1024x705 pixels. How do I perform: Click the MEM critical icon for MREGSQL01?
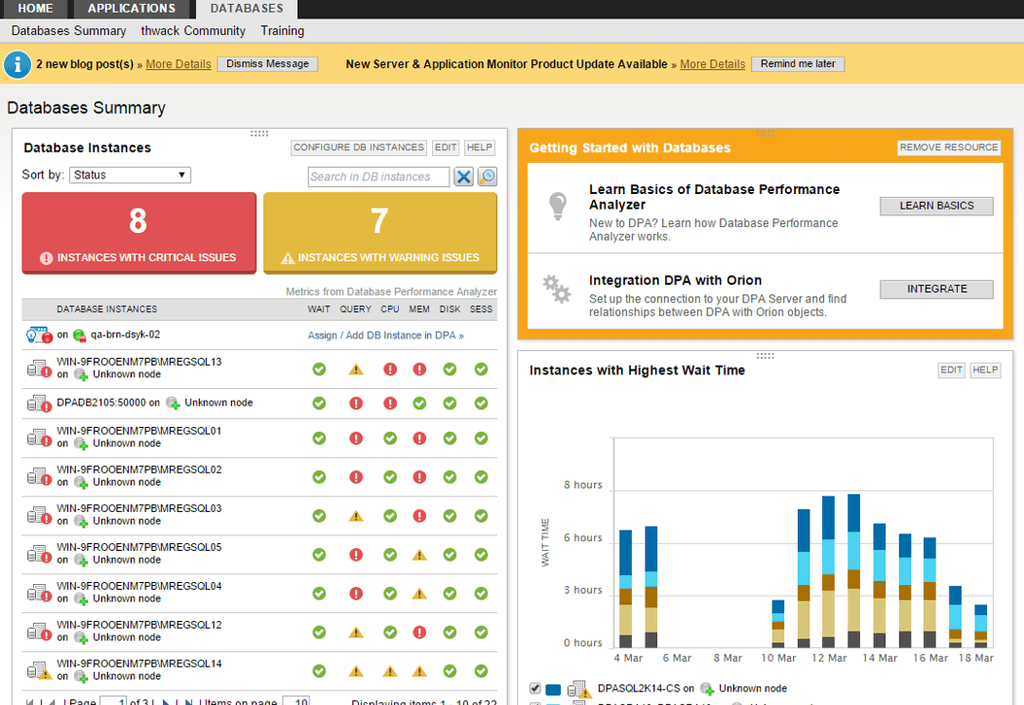(419, 439)
